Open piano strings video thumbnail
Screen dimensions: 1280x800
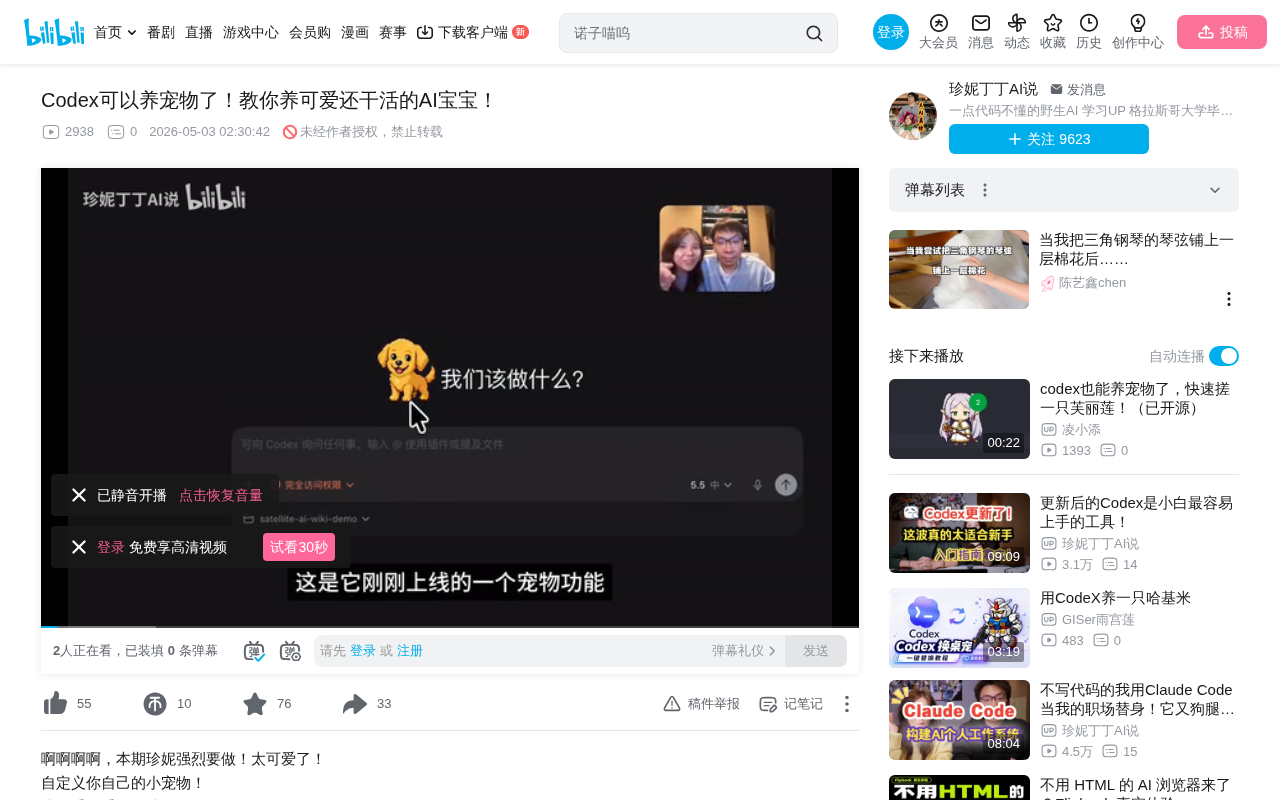959,269
